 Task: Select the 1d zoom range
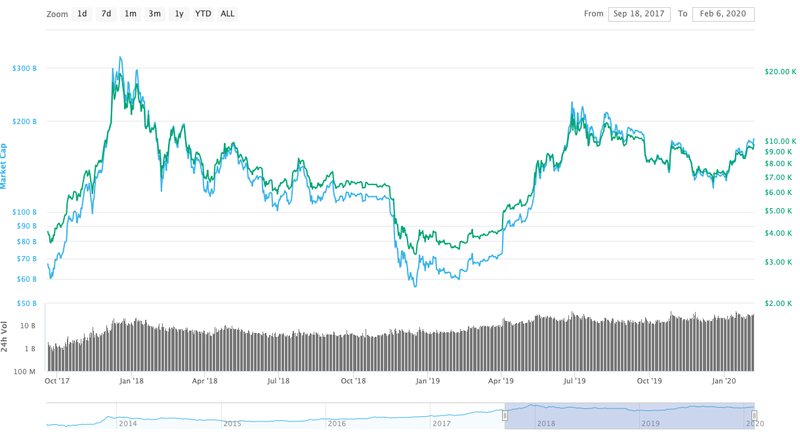point(82,14)
